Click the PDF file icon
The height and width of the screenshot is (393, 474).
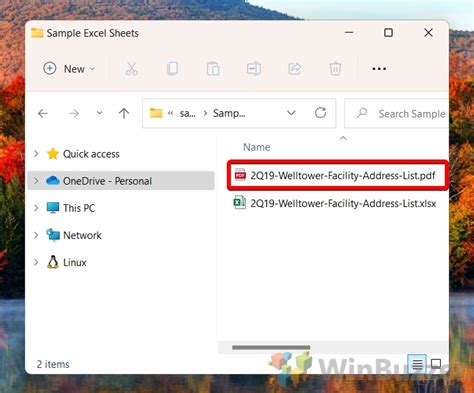click(240, 175)
